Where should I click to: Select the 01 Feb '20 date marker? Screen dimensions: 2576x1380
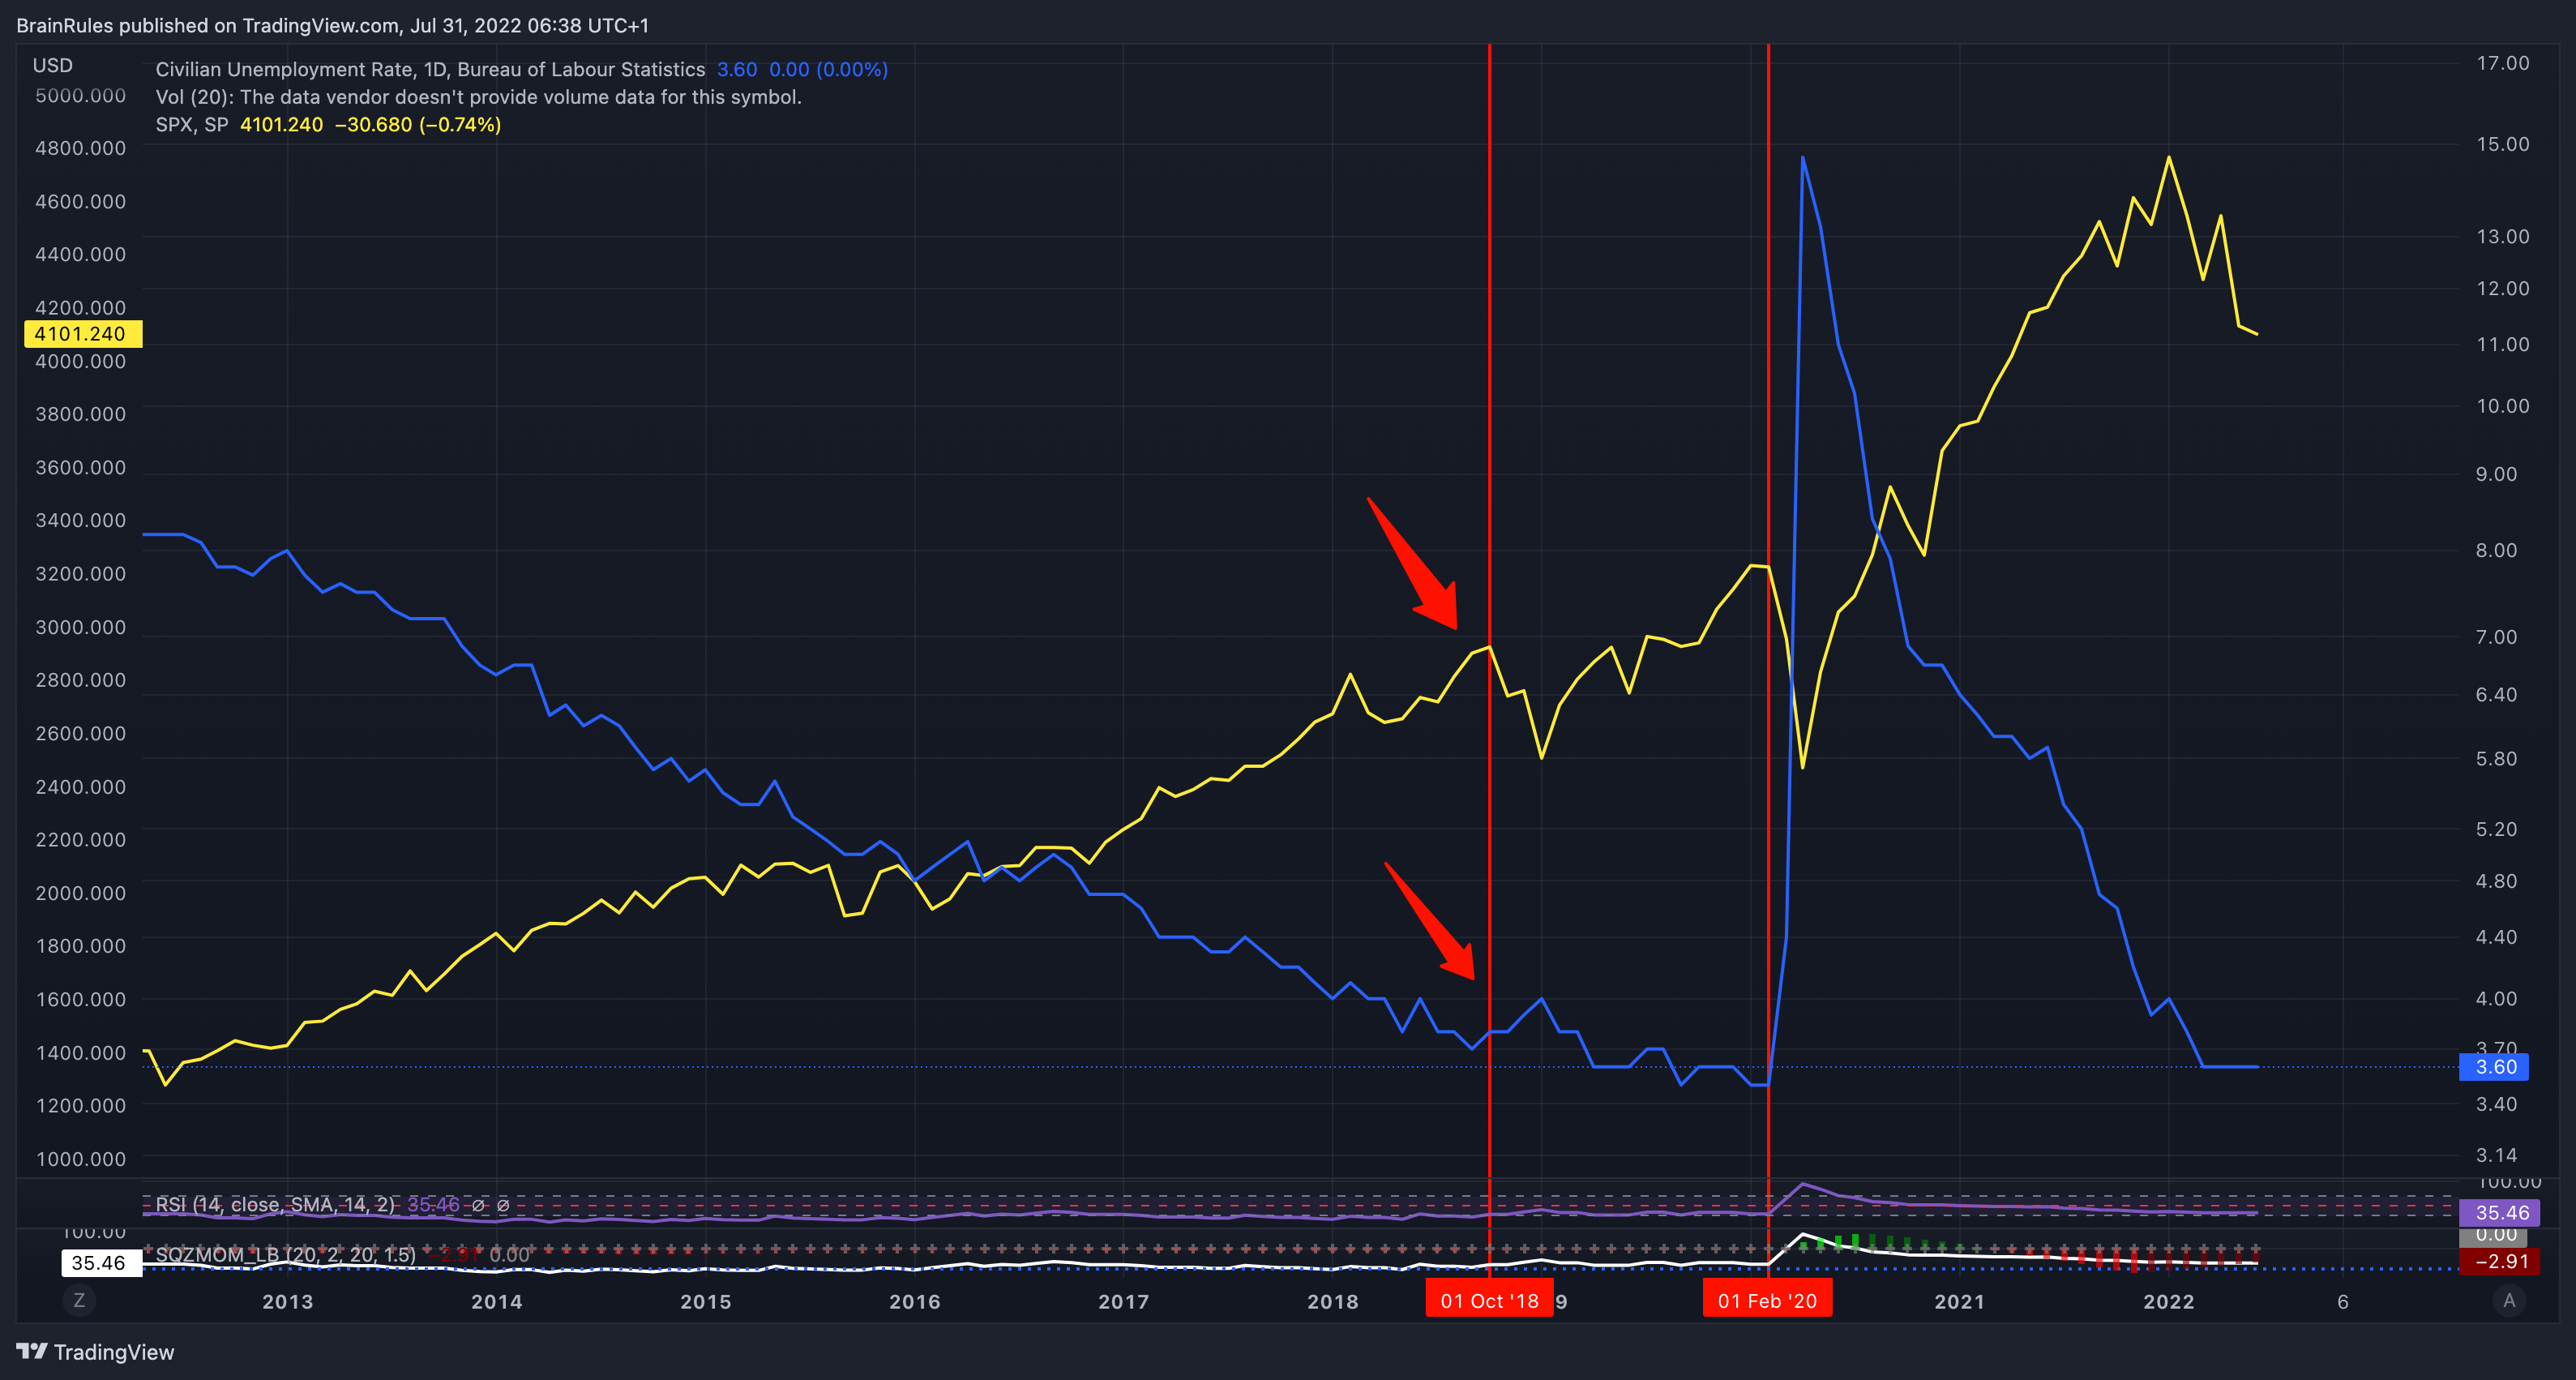coord(1767,1300)
